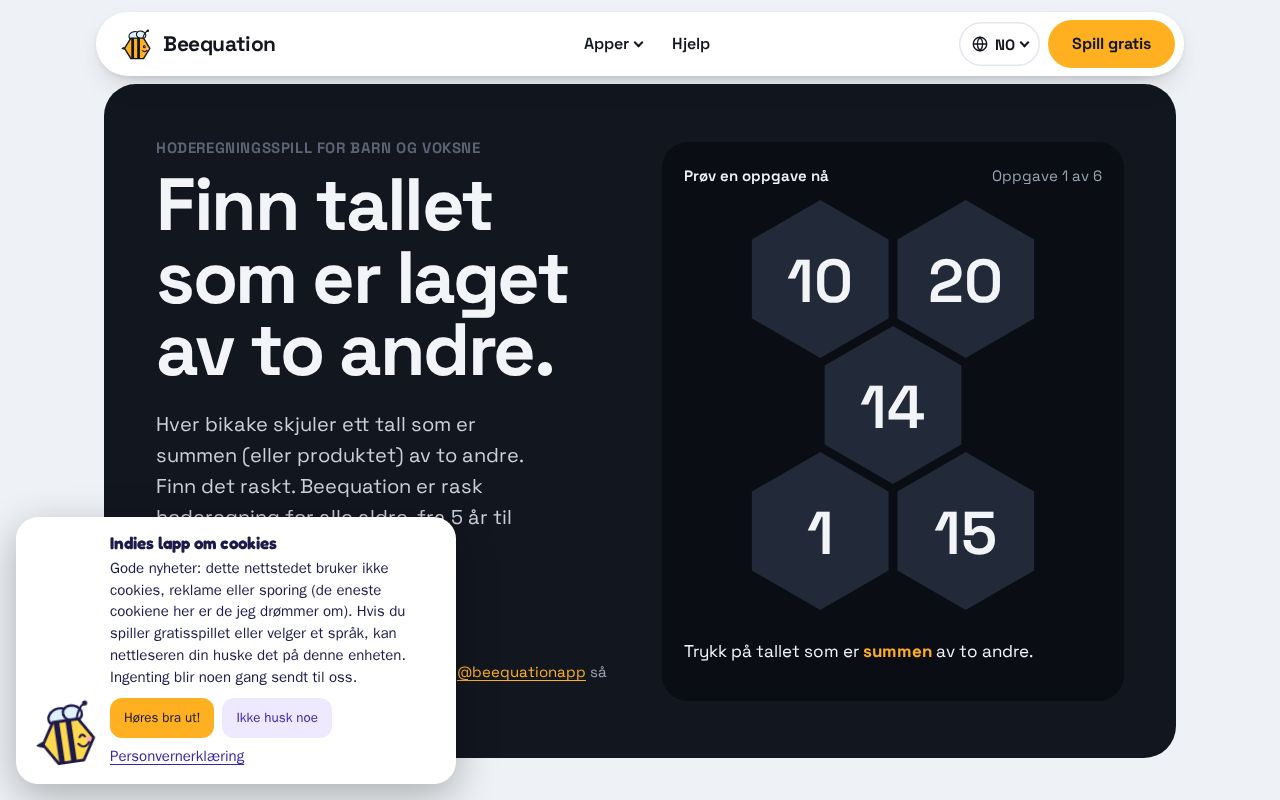Image resolution: width=1280 pixels, height=800 pixels.
Task: Click the globe language icon
Action: coord(980,44)
